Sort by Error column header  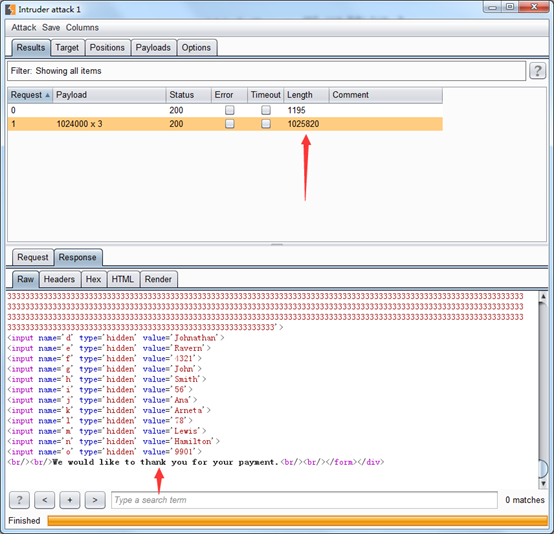(230, 95)
